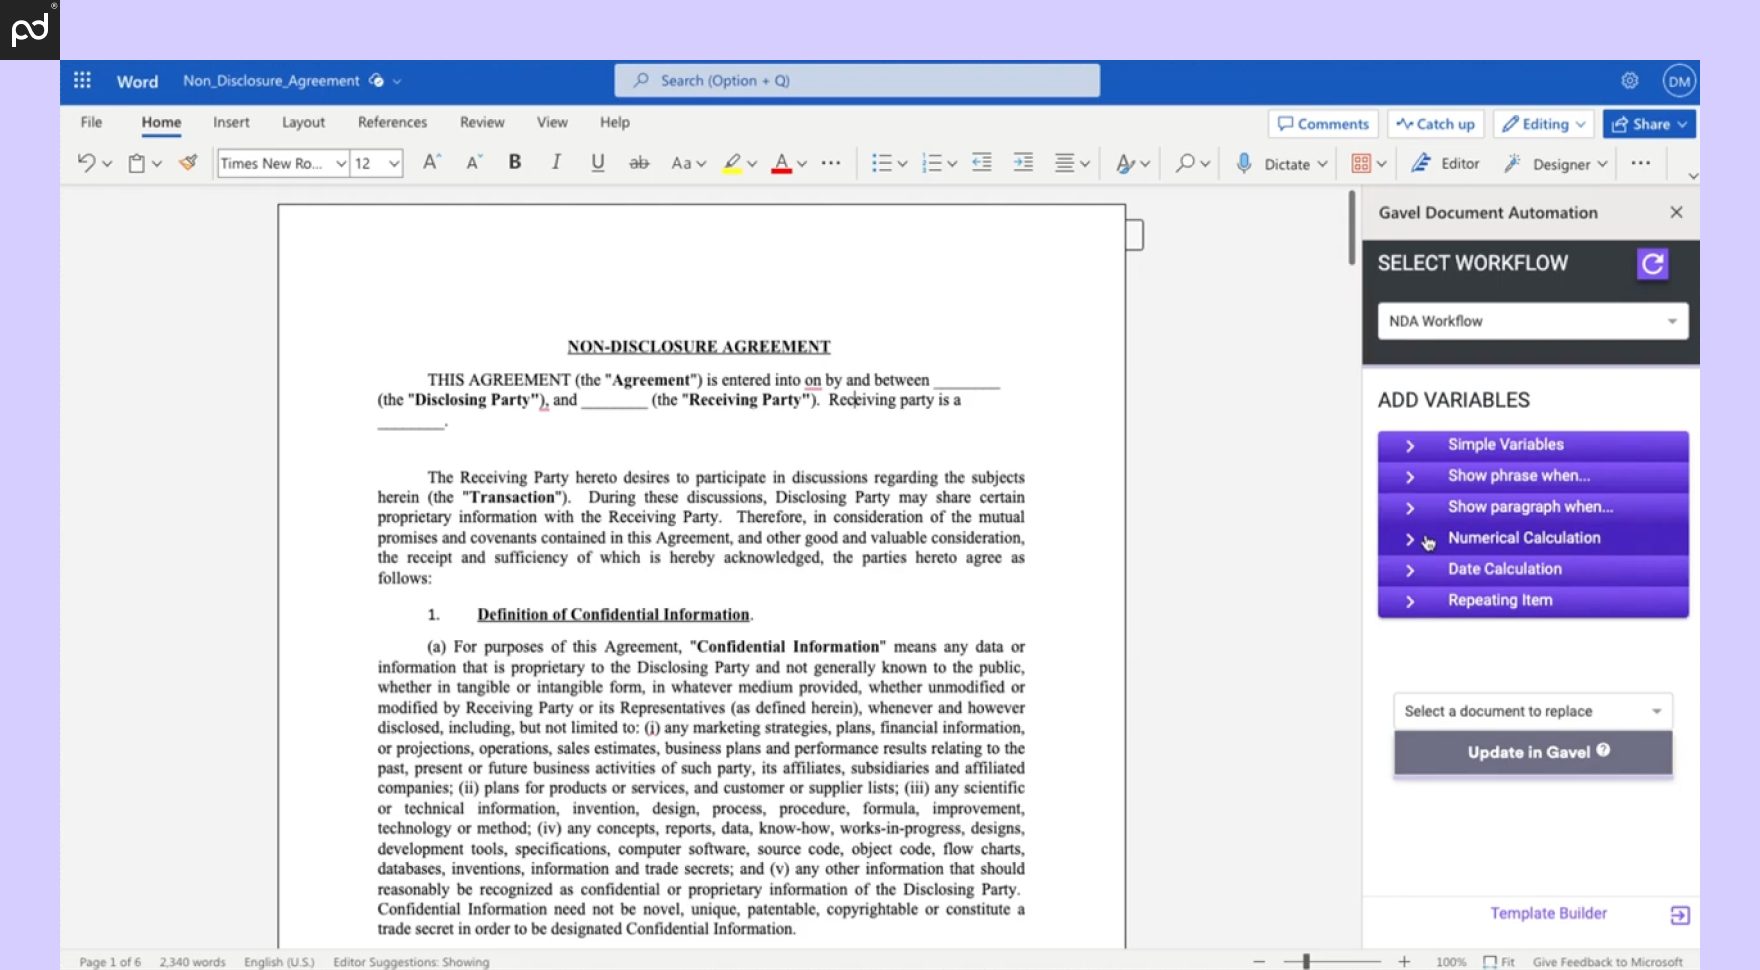Apply strikethrough to selected text
Image resolution: width=1760 pixels, height=970 pixels.
click(639, 162)
